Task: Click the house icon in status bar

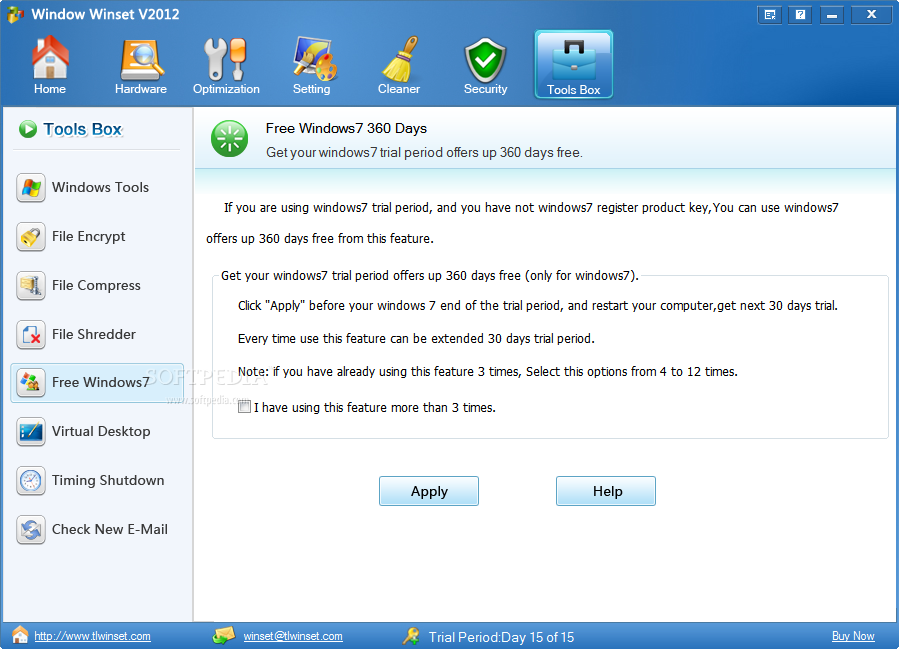Action: tap(20, 635)
